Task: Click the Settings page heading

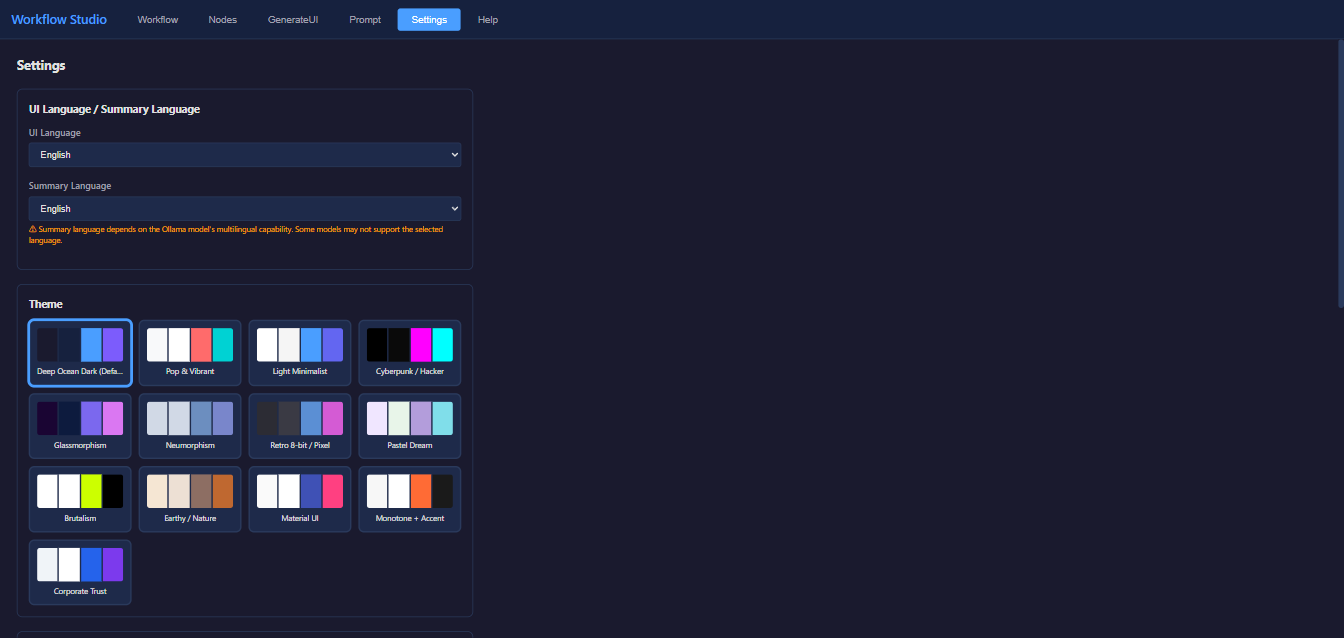Action: (x=41, y=66)
